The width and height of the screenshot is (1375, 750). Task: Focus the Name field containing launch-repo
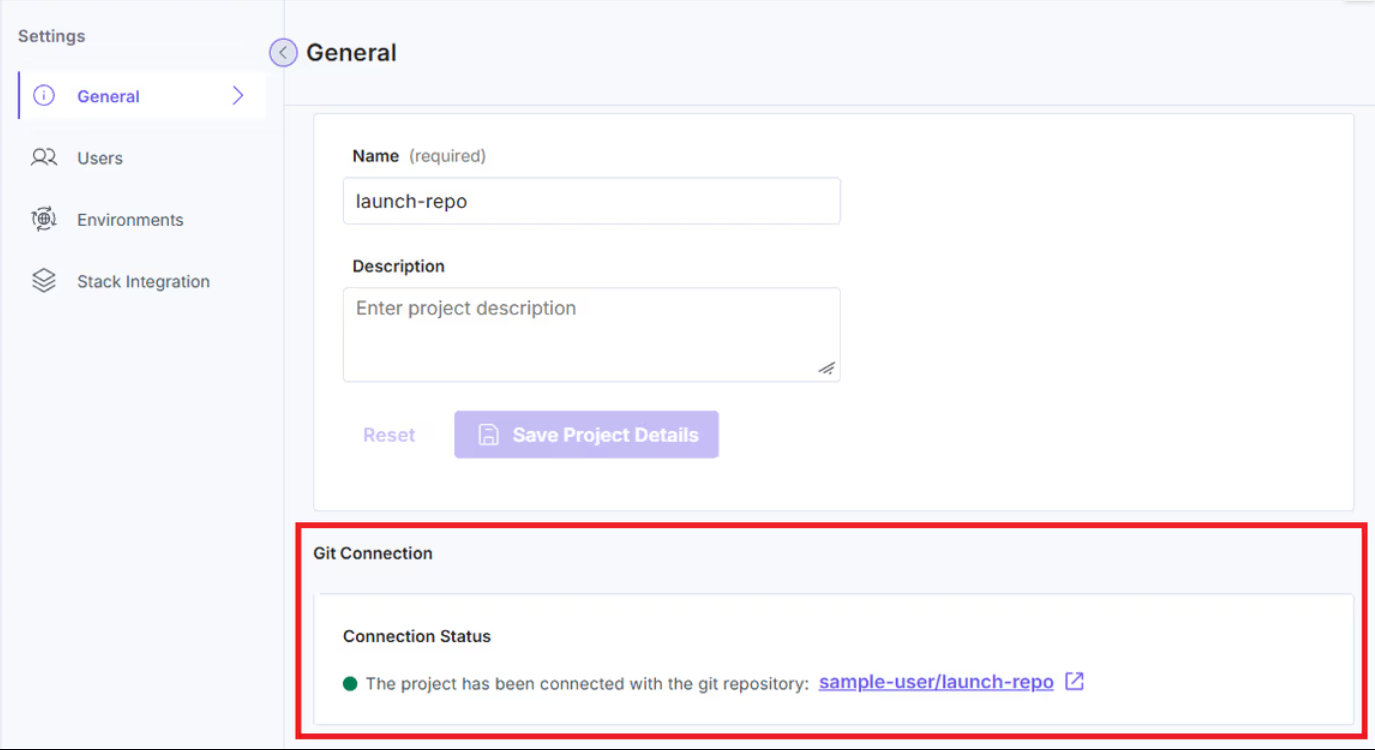(x=591, y=202)
